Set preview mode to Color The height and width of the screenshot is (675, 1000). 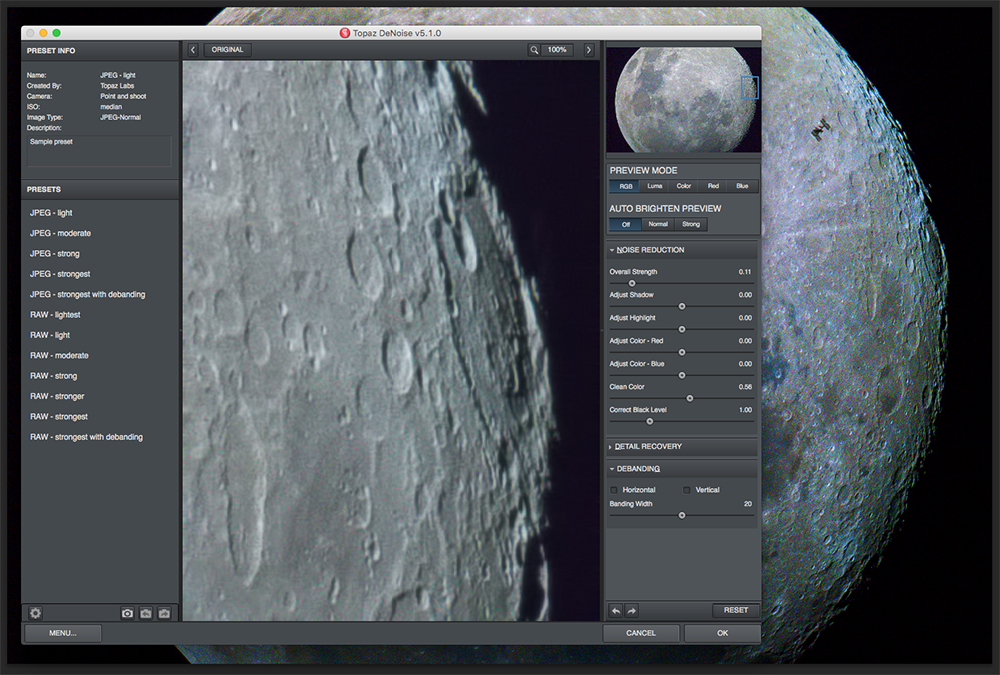(x=684, y=186)
